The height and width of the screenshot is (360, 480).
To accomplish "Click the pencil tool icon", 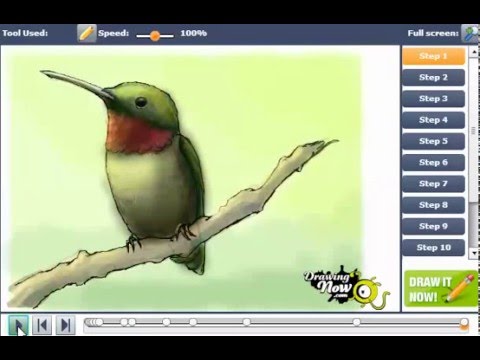I will pos(87,33).
